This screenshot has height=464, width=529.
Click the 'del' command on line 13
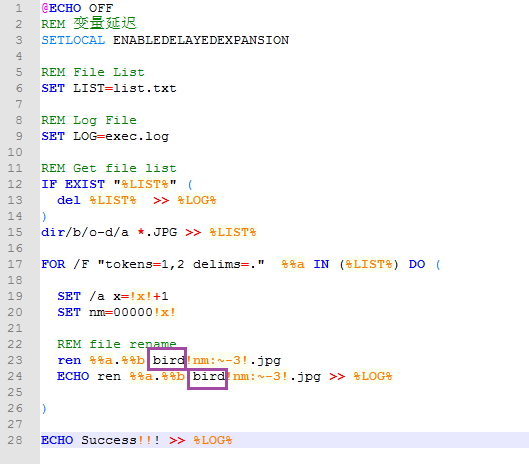click(69, 200)
